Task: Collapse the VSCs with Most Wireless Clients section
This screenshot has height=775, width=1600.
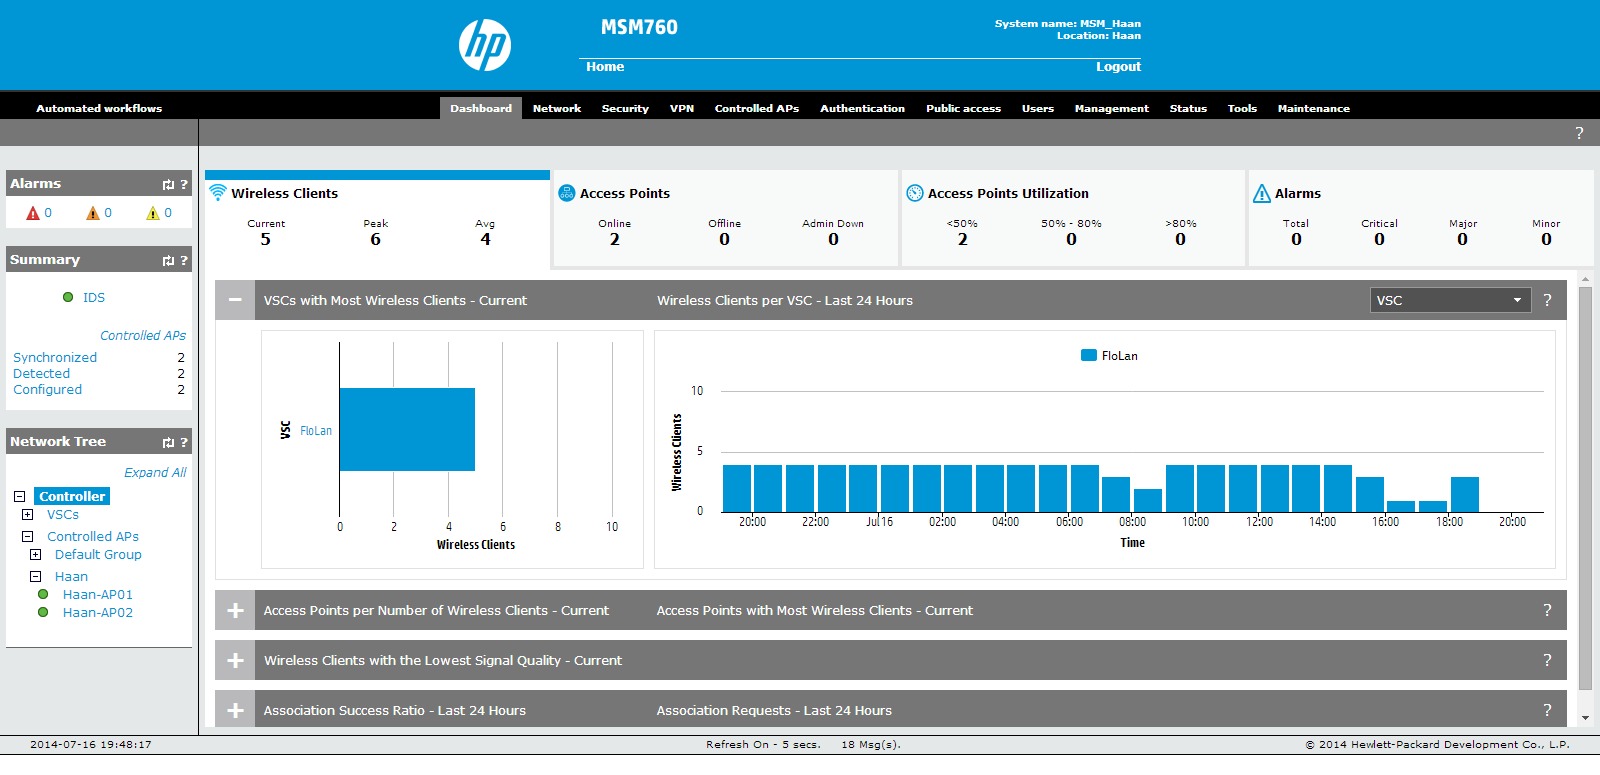Action: [235, 300]
